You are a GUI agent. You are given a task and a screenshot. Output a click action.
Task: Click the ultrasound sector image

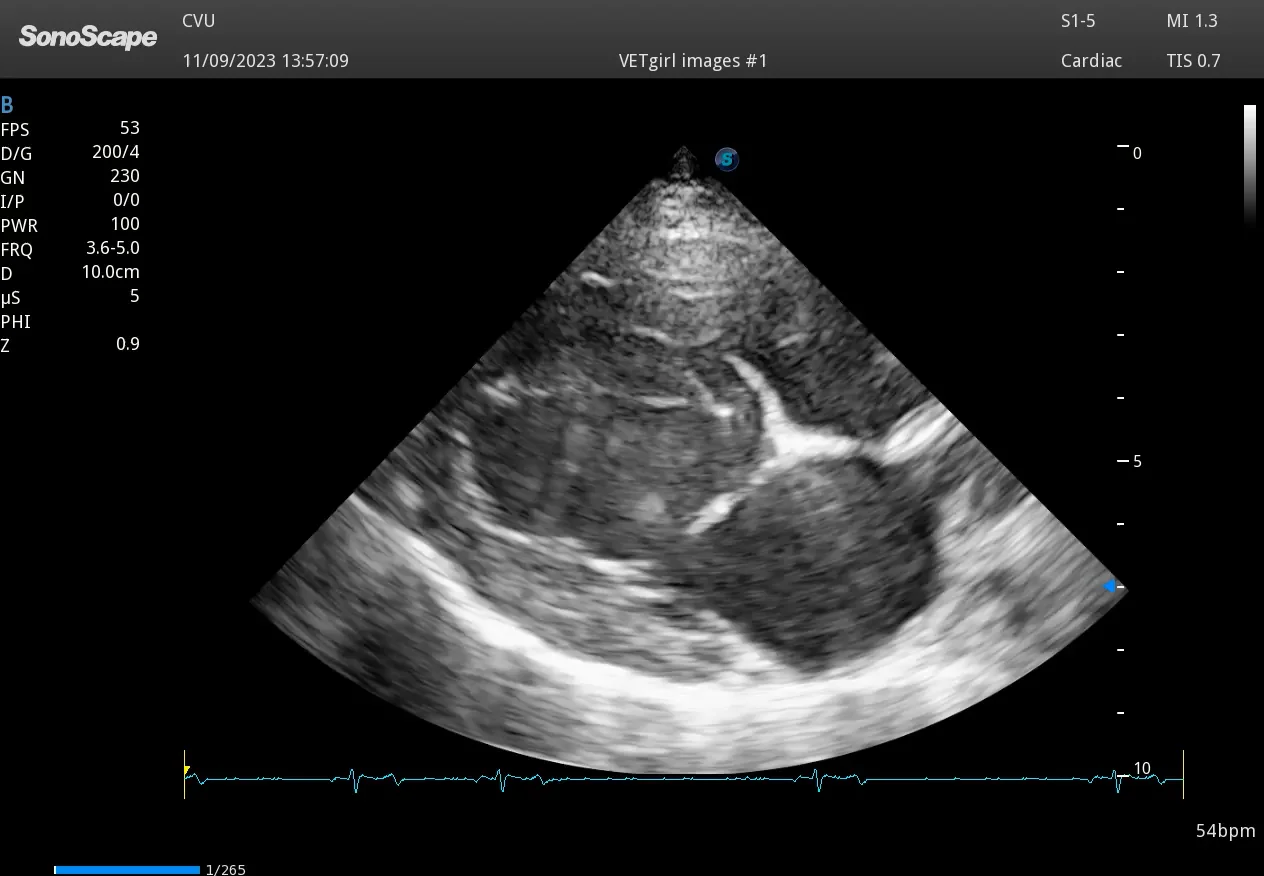coord(688,460)
